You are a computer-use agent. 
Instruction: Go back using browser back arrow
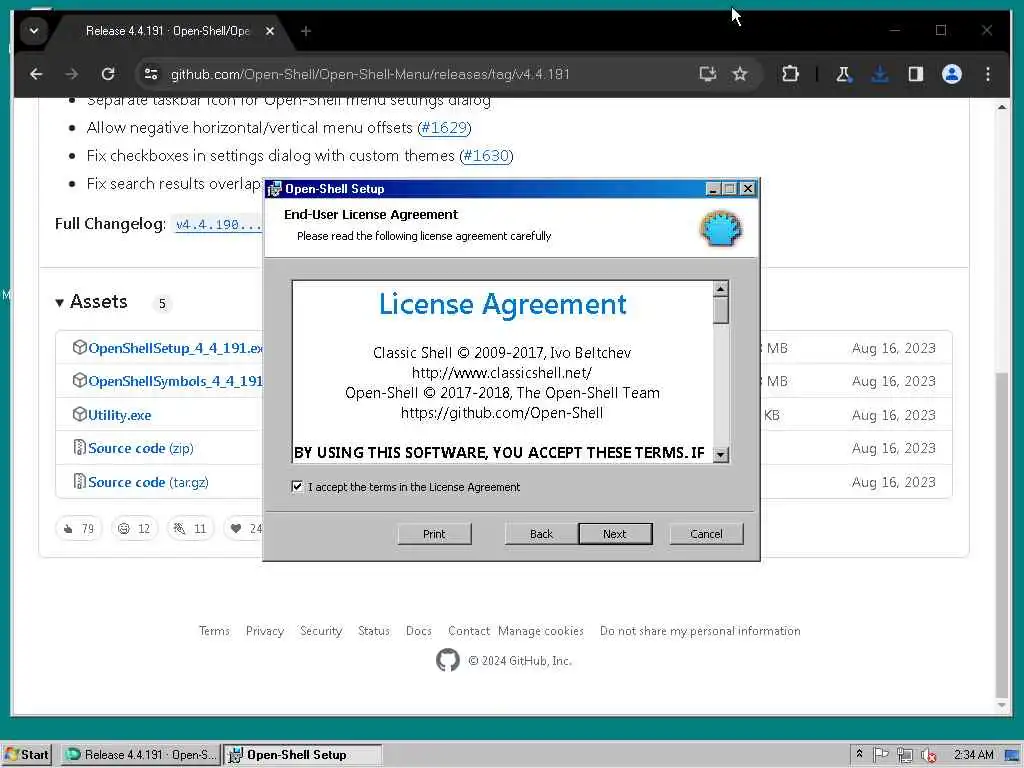click(x=36, y=74)
